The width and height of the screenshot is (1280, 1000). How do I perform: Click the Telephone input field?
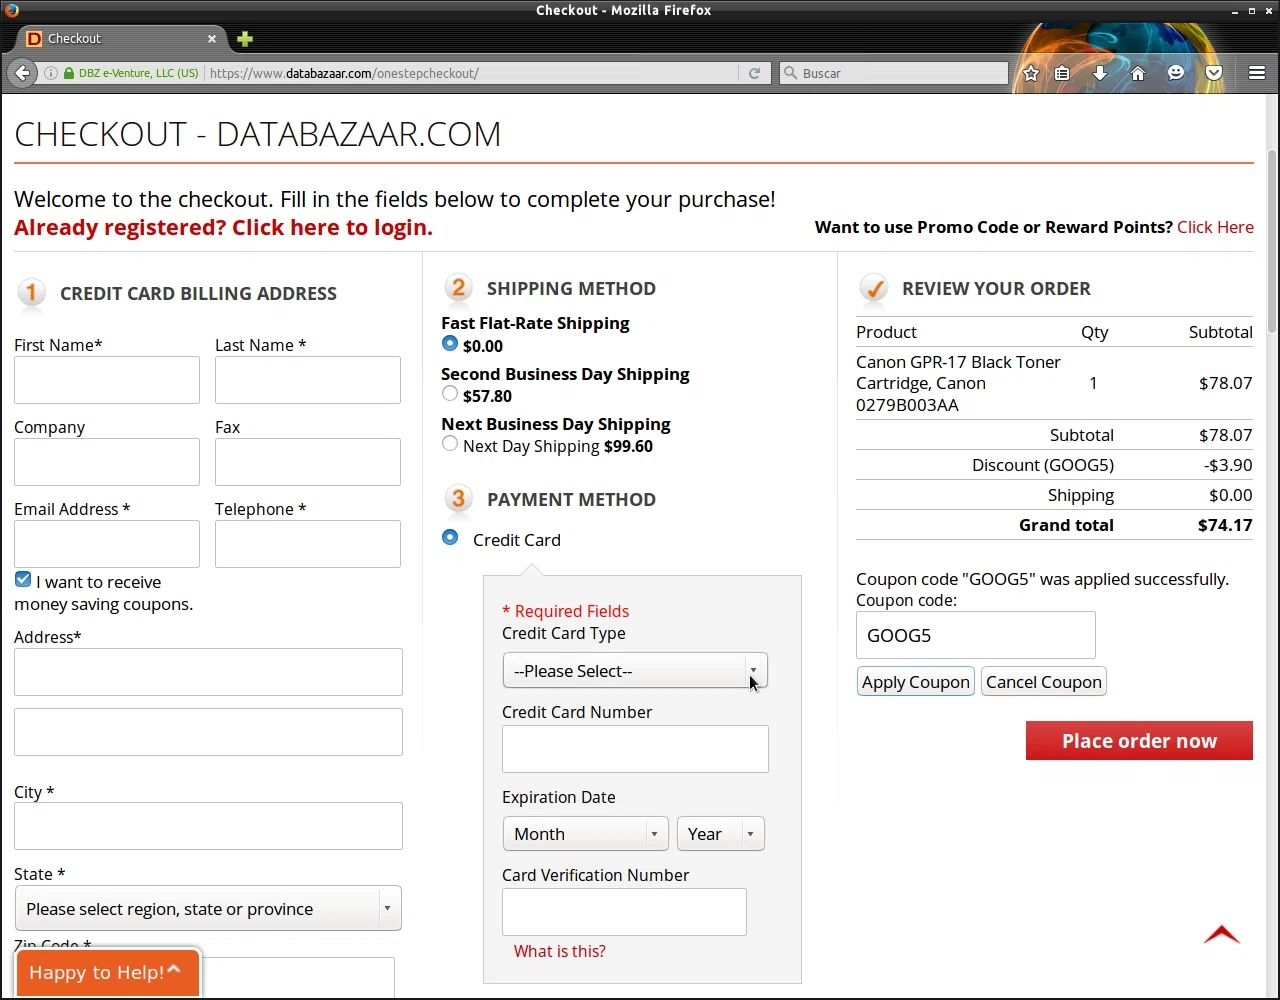pyautogui.click(x=308, y=544)
